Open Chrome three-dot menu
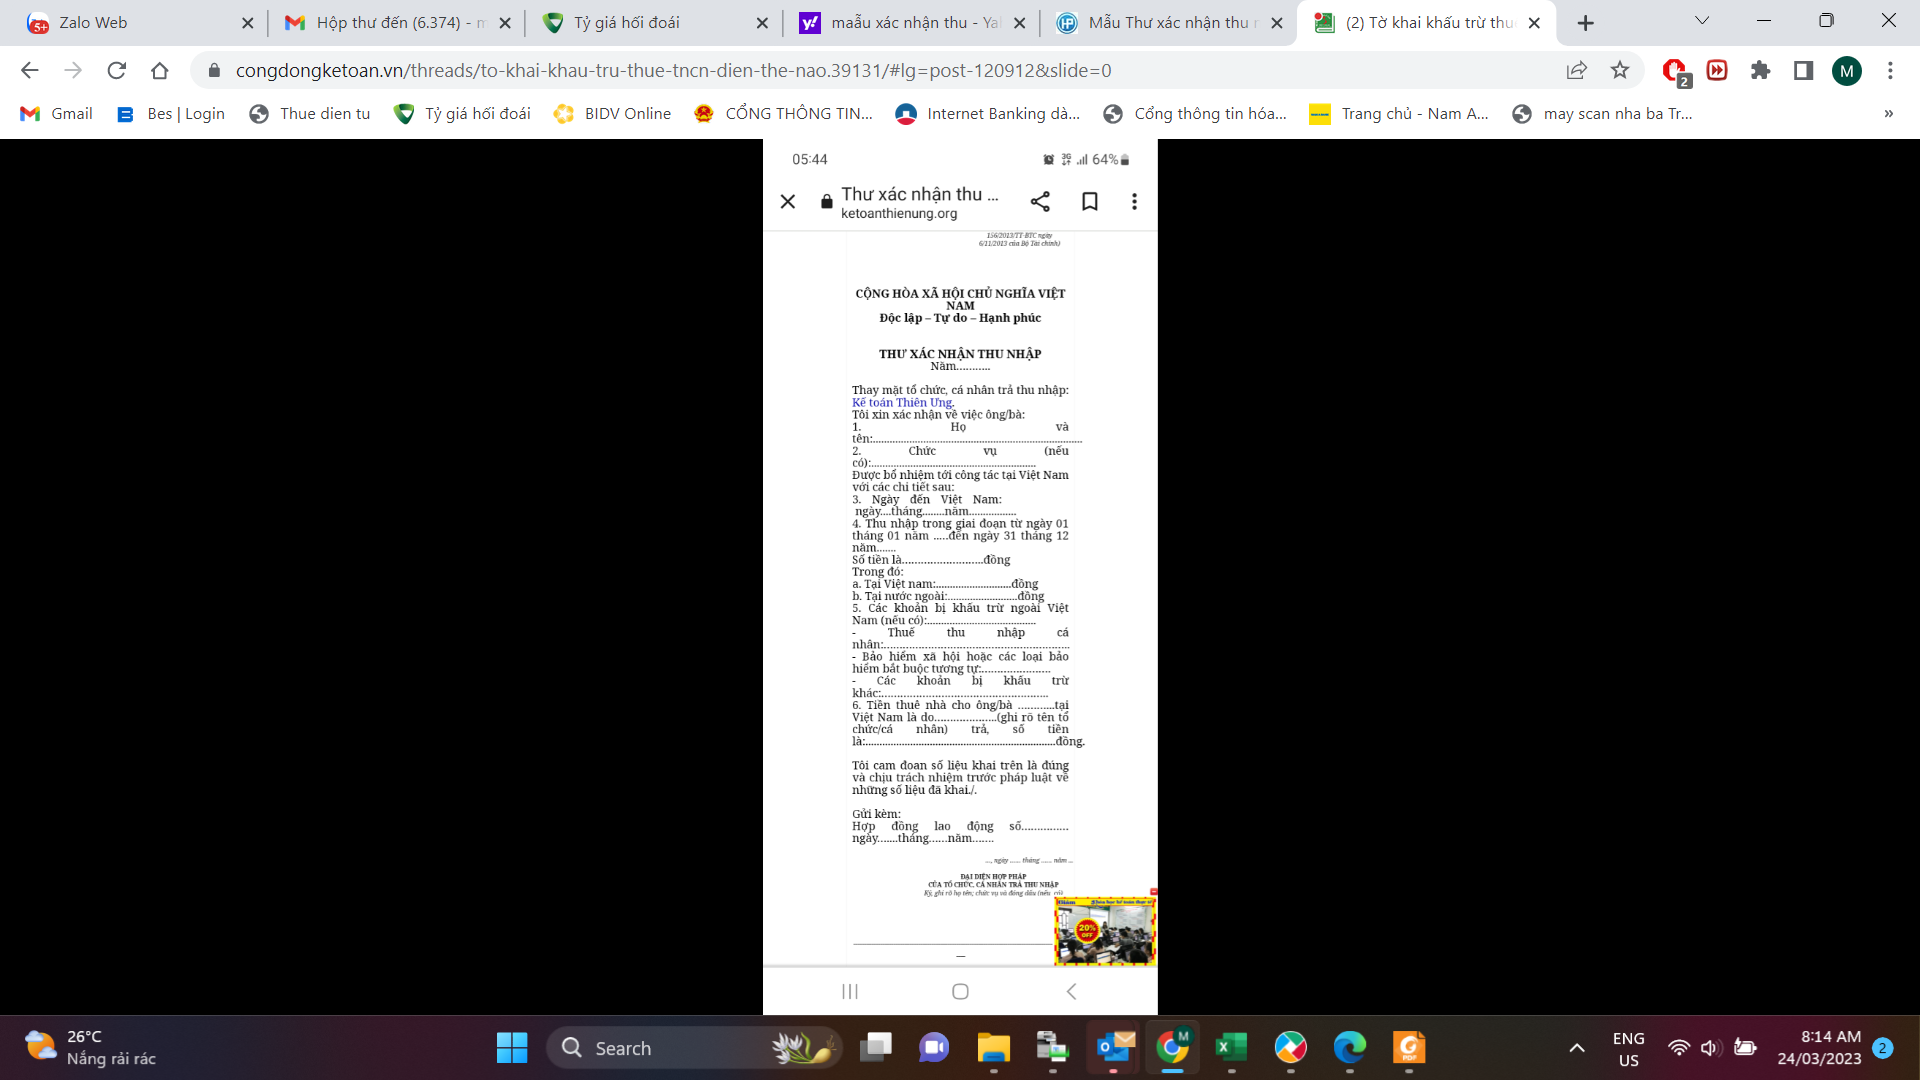Screen dimensions: 1920x1080 [x=1890, y=70]
